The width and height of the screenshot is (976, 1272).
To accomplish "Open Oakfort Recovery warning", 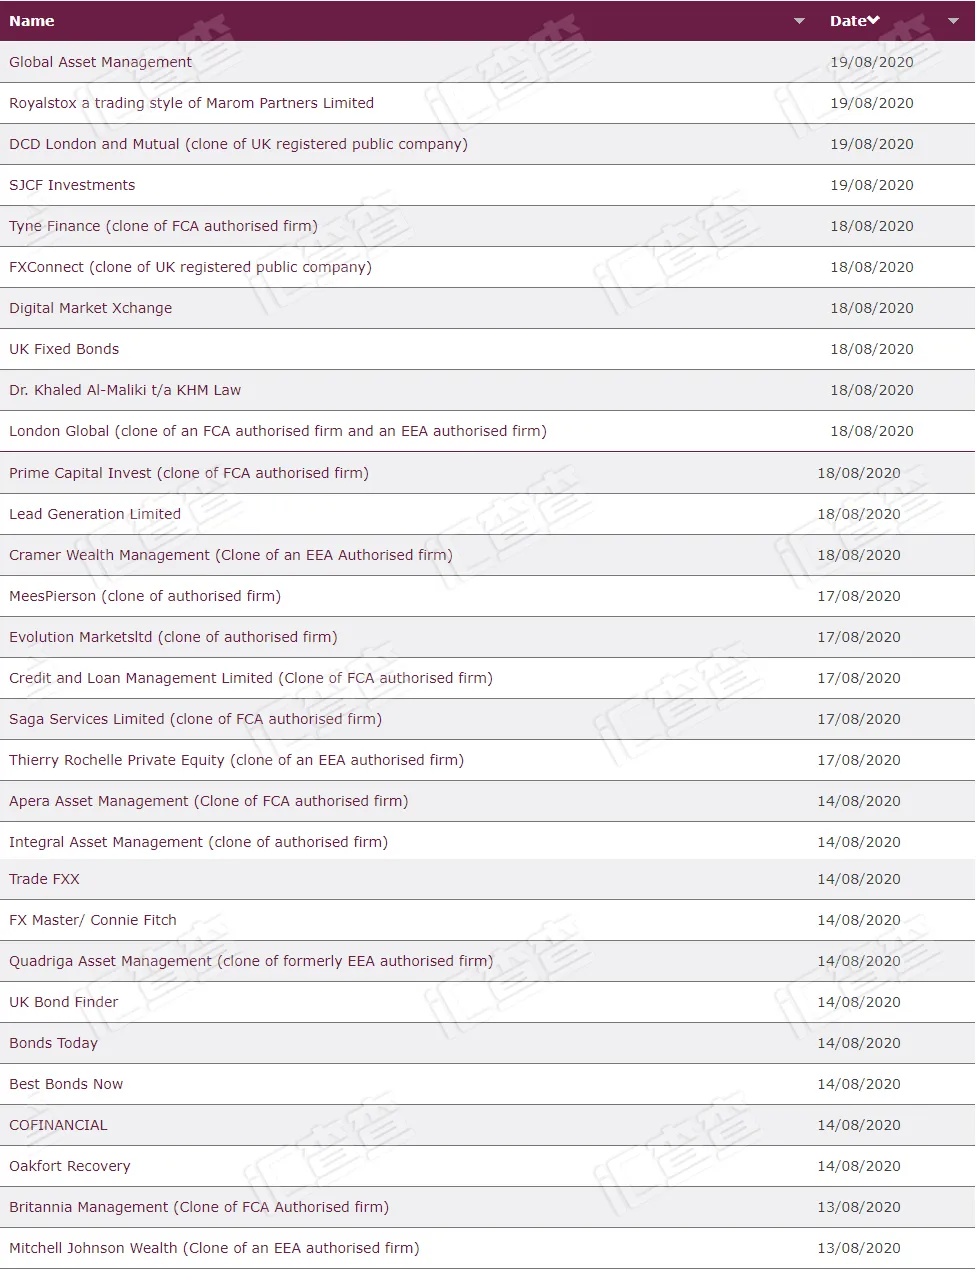I will 70,1166.
